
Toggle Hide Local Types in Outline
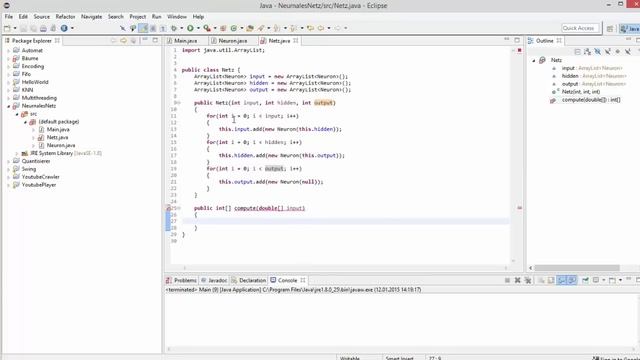point(628,51)
